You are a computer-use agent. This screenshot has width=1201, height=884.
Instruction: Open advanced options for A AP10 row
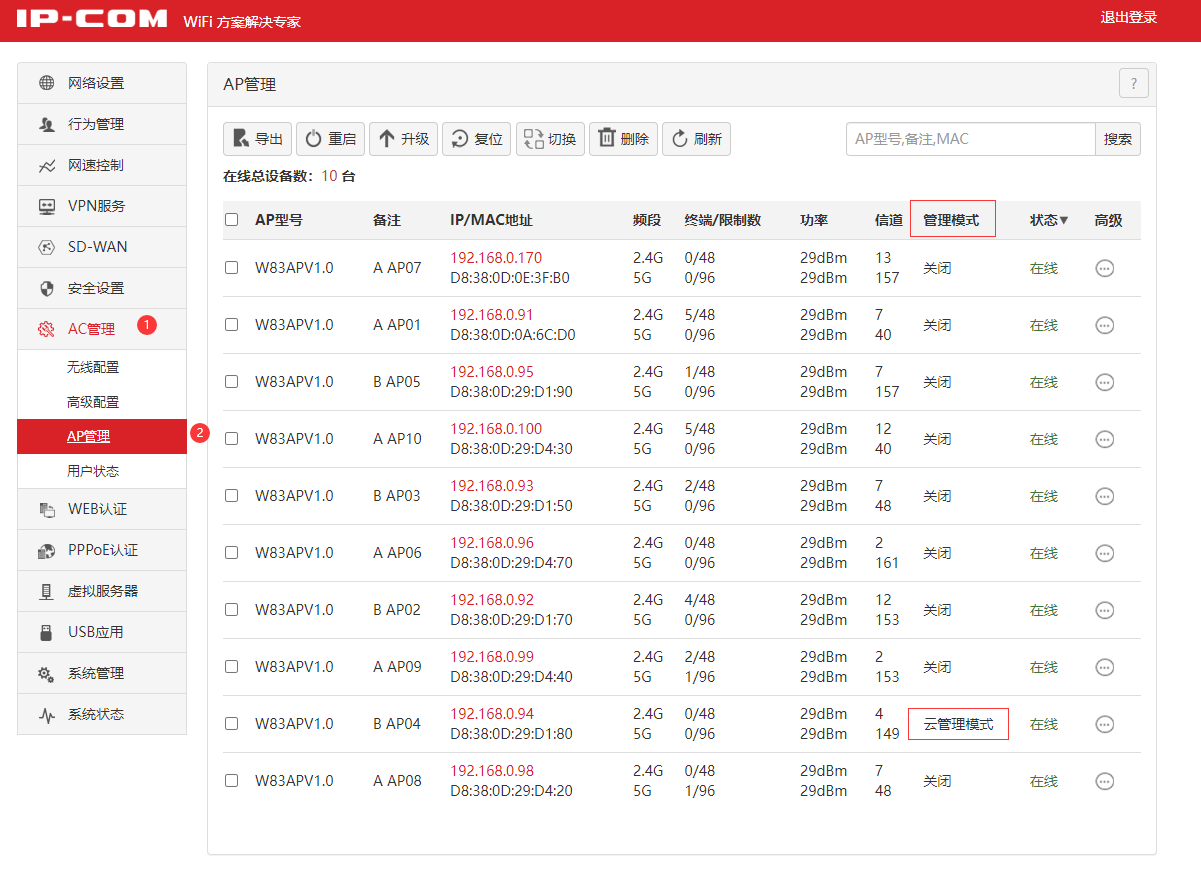coord(1105,439)
